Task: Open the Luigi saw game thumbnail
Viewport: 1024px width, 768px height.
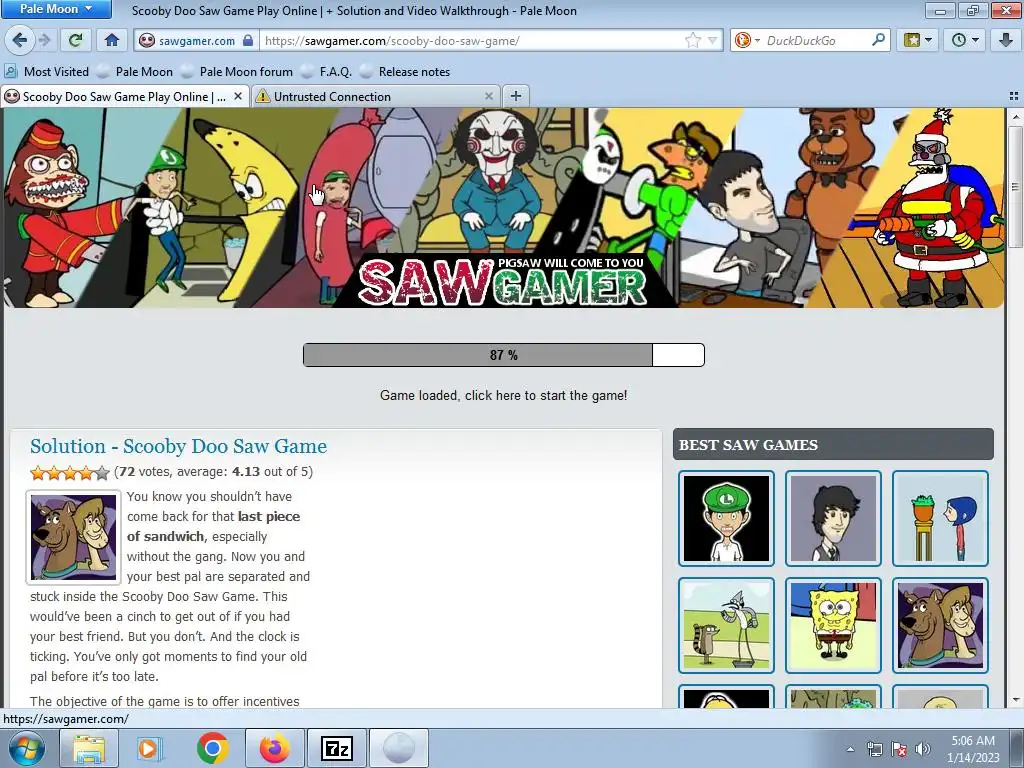Action: point(726,519)
